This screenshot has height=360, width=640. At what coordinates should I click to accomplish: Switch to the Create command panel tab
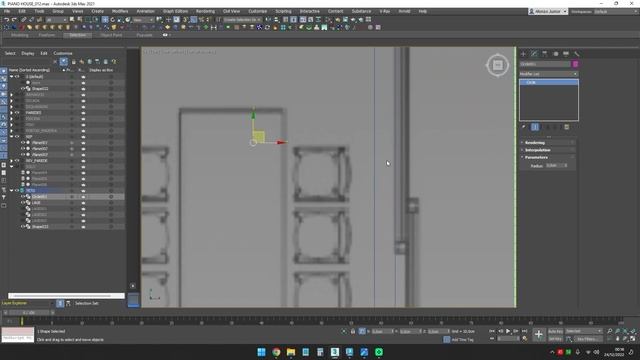[x=524, y=54]
